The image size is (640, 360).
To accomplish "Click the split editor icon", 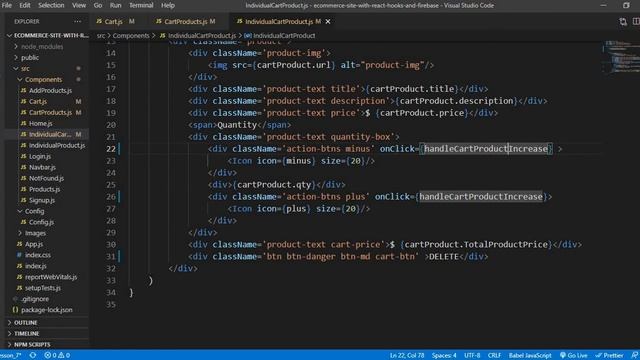I will click(636, 21).
